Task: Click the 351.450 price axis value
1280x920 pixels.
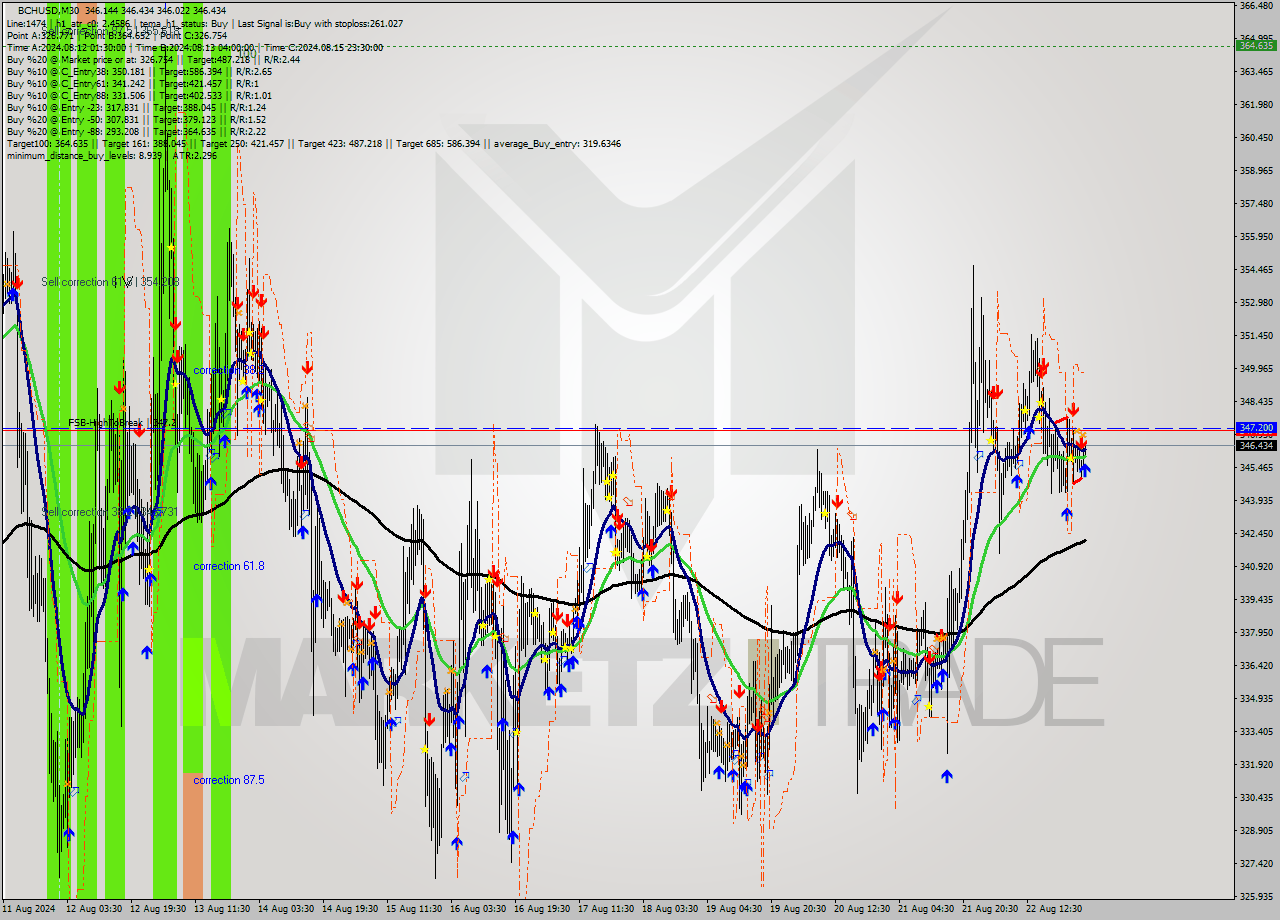Action: click(x=1256, y=336)
